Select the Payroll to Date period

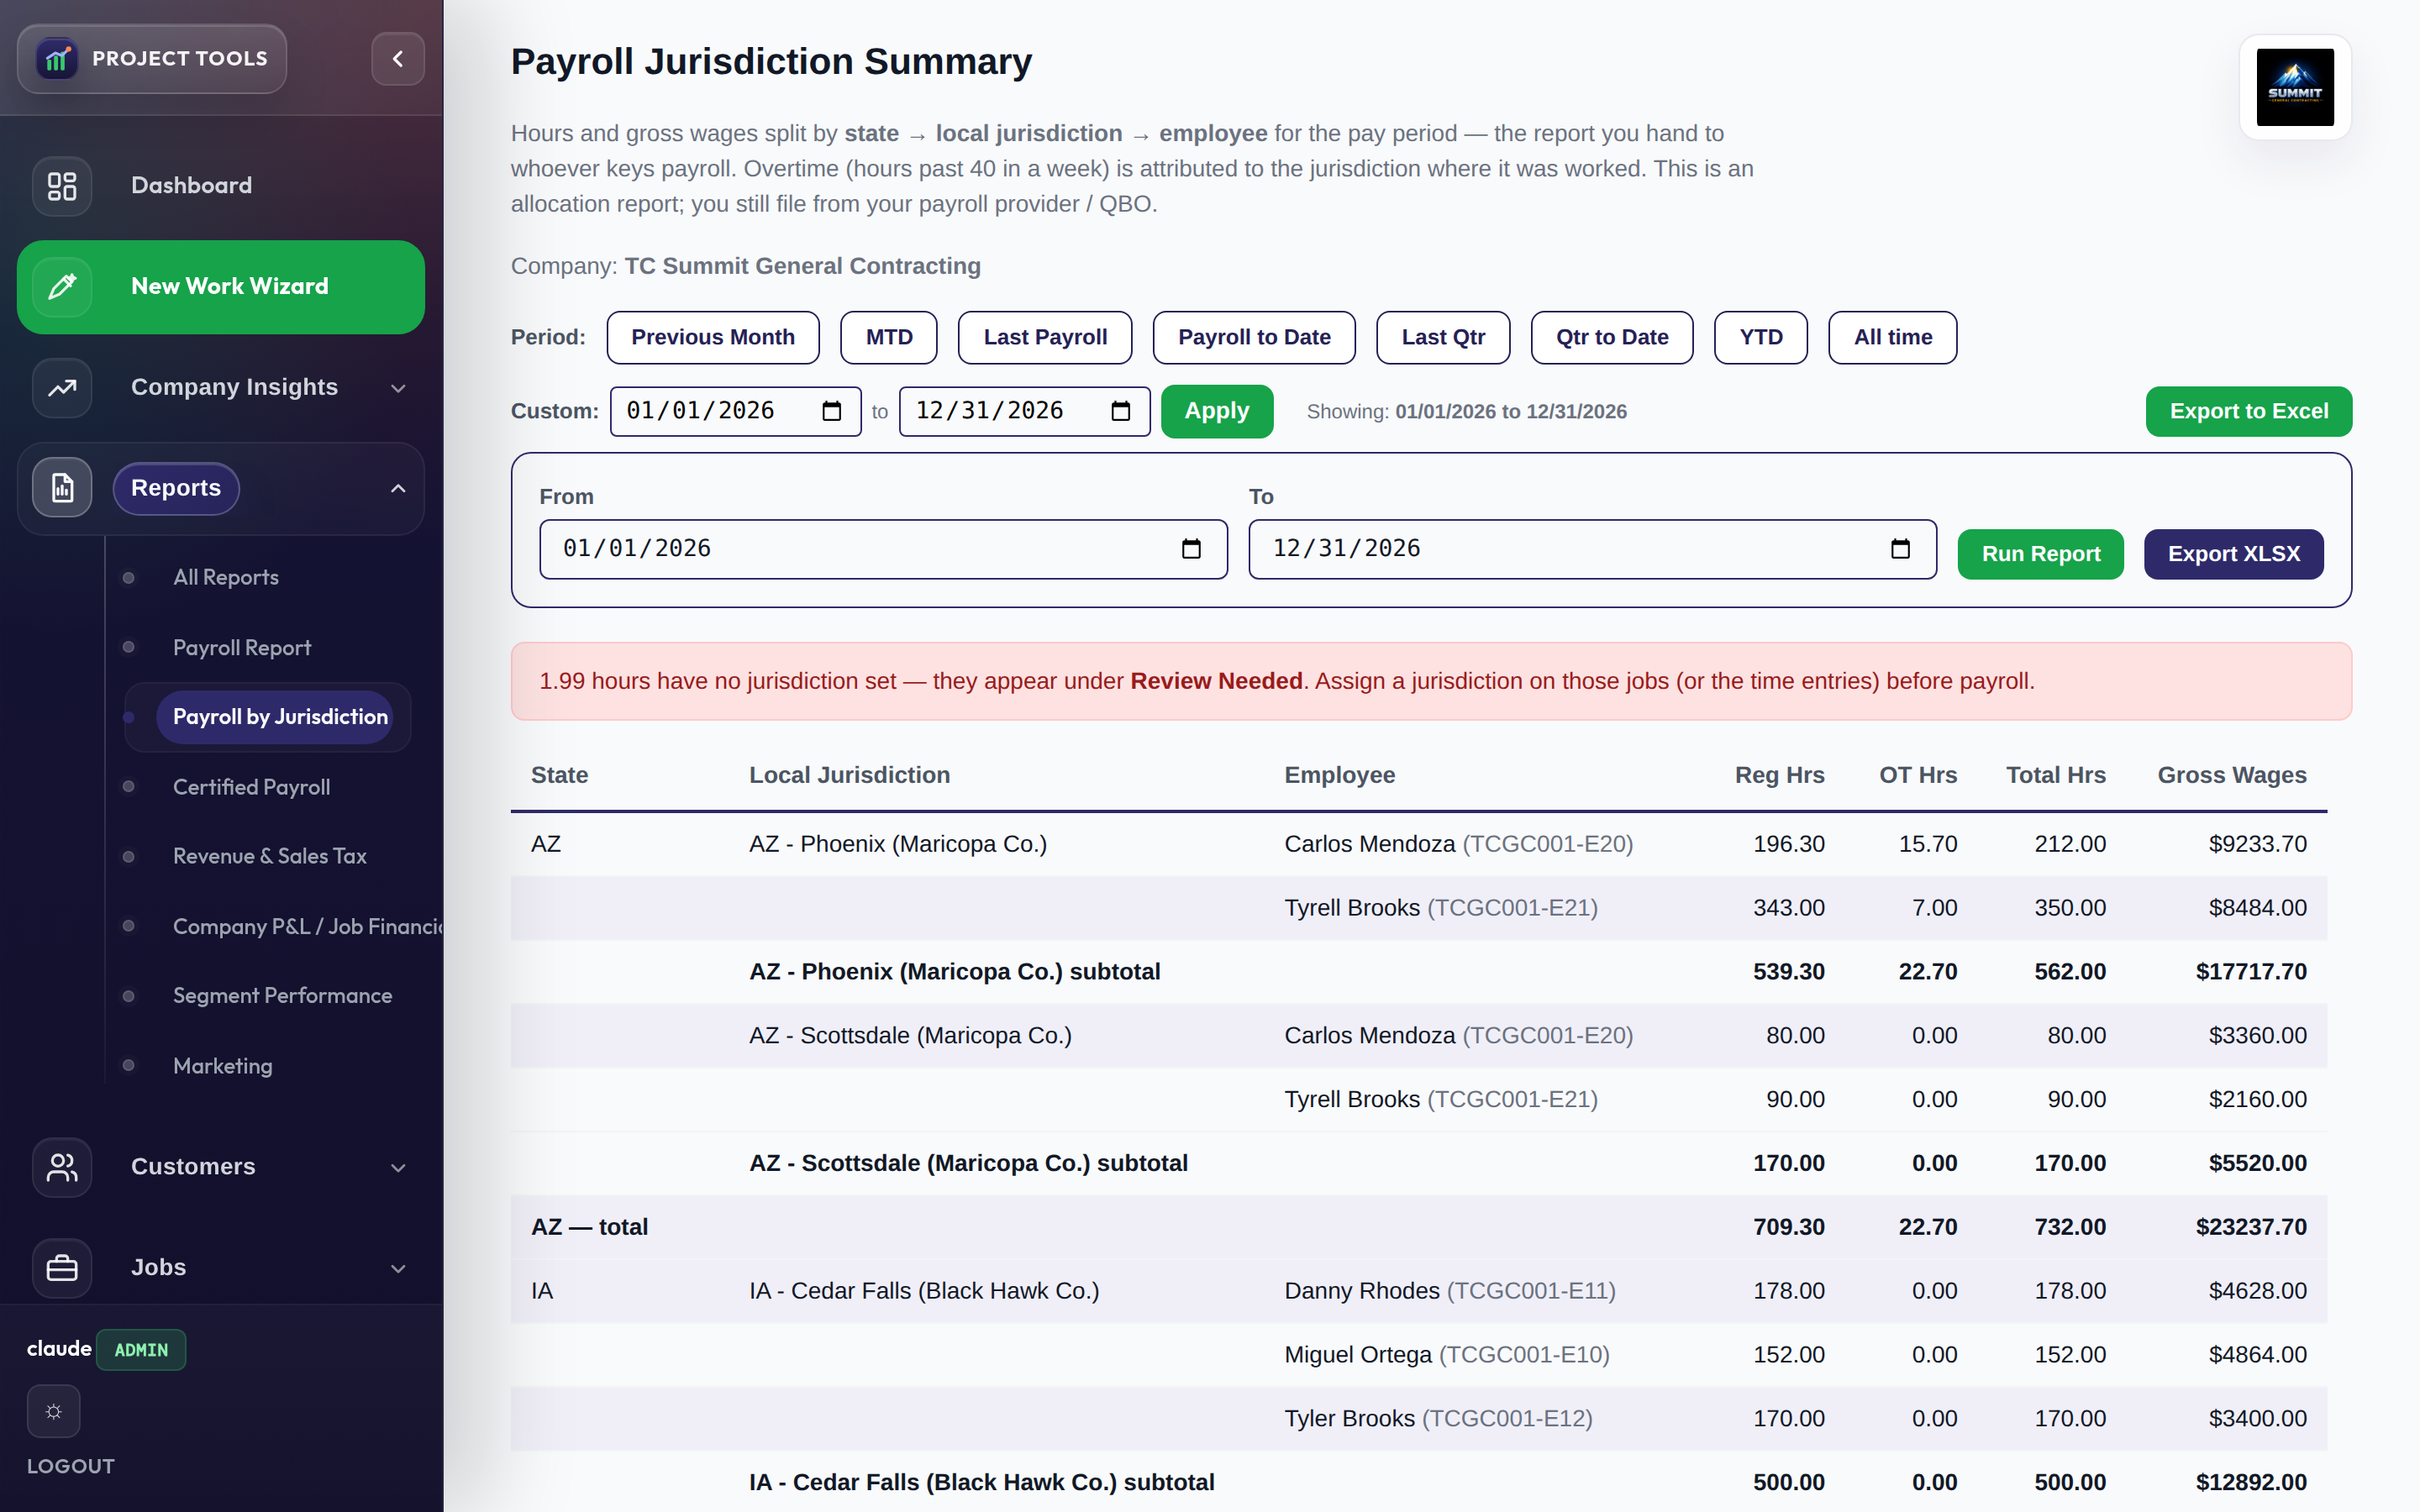point(1254,337)
